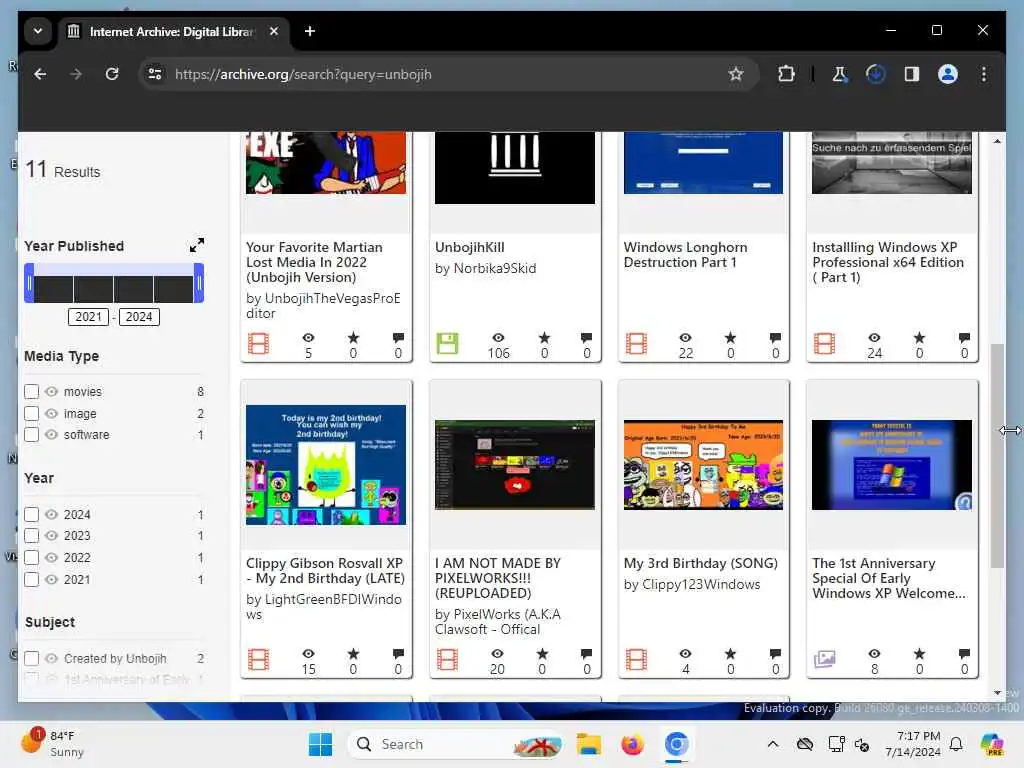Click the Clippy Gibson Rosvall XP thumbnail
The width and height of the screenshot is (1024, 768).
326,464
